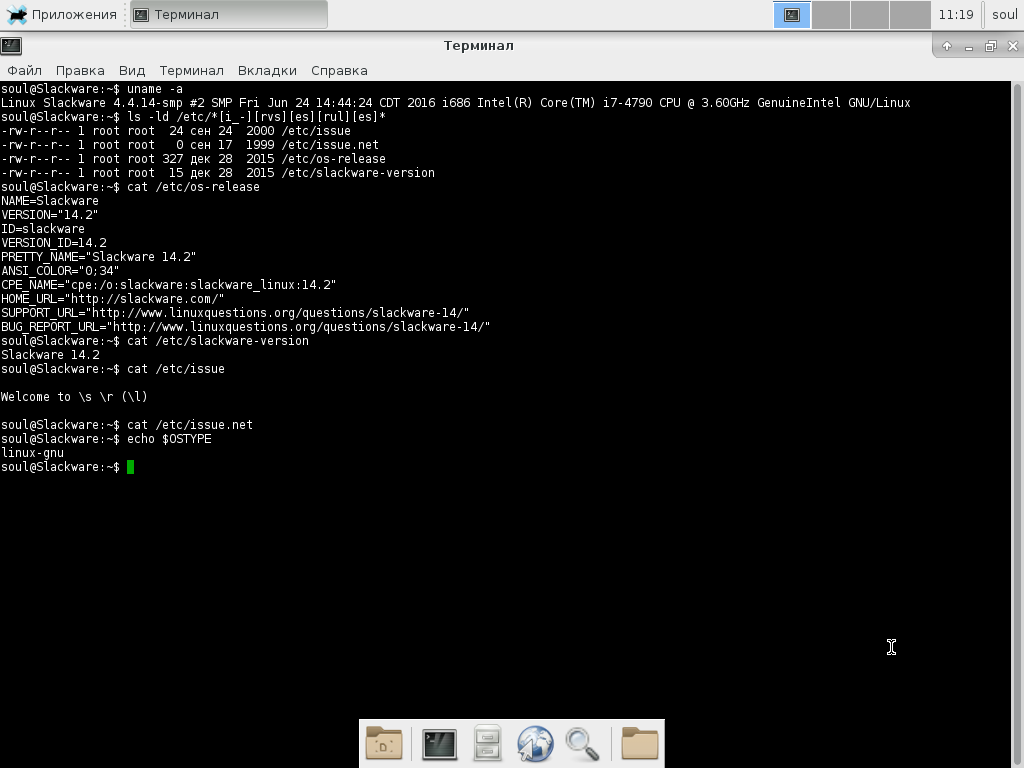Minimize the terminal window
Viewport: 1024px width, 768px height.
(968, 46)
